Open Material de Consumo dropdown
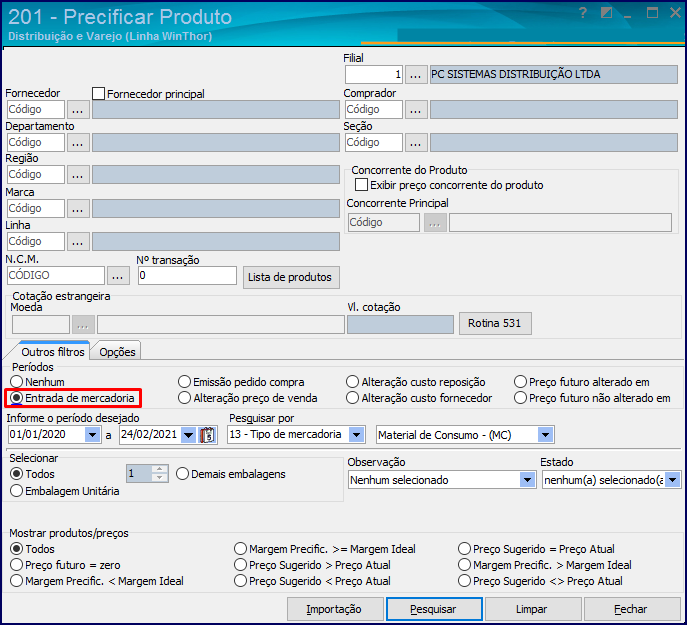687x625 pixels. (545, 435)
